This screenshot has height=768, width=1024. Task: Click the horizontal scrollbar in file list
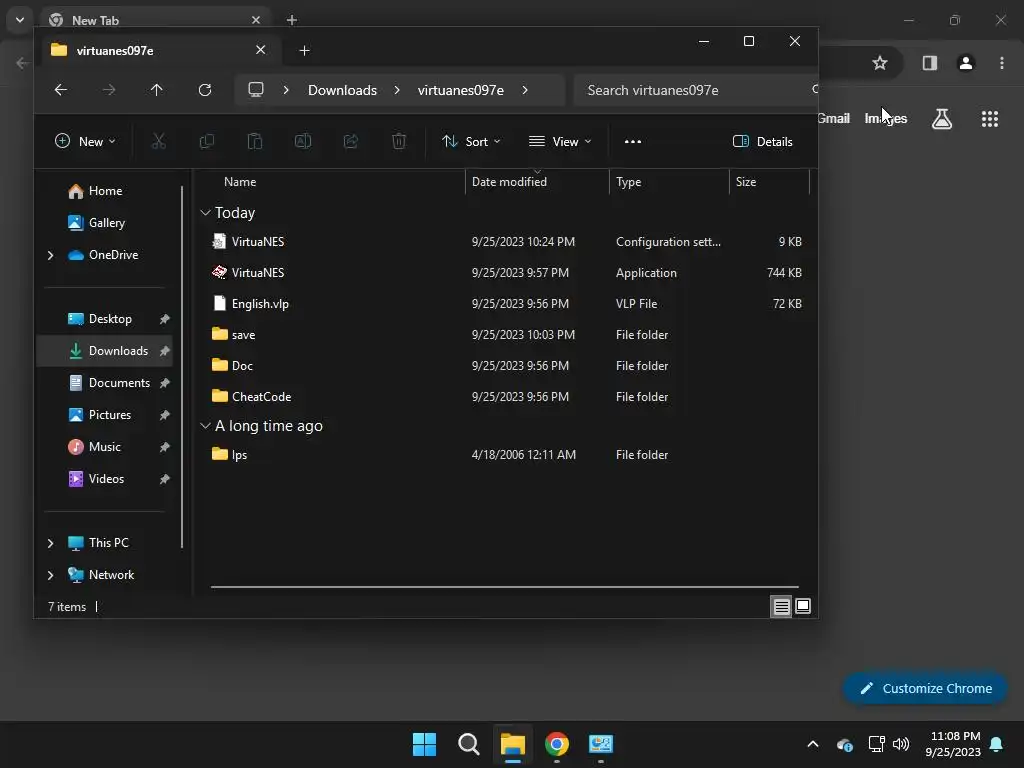point(505,586)
